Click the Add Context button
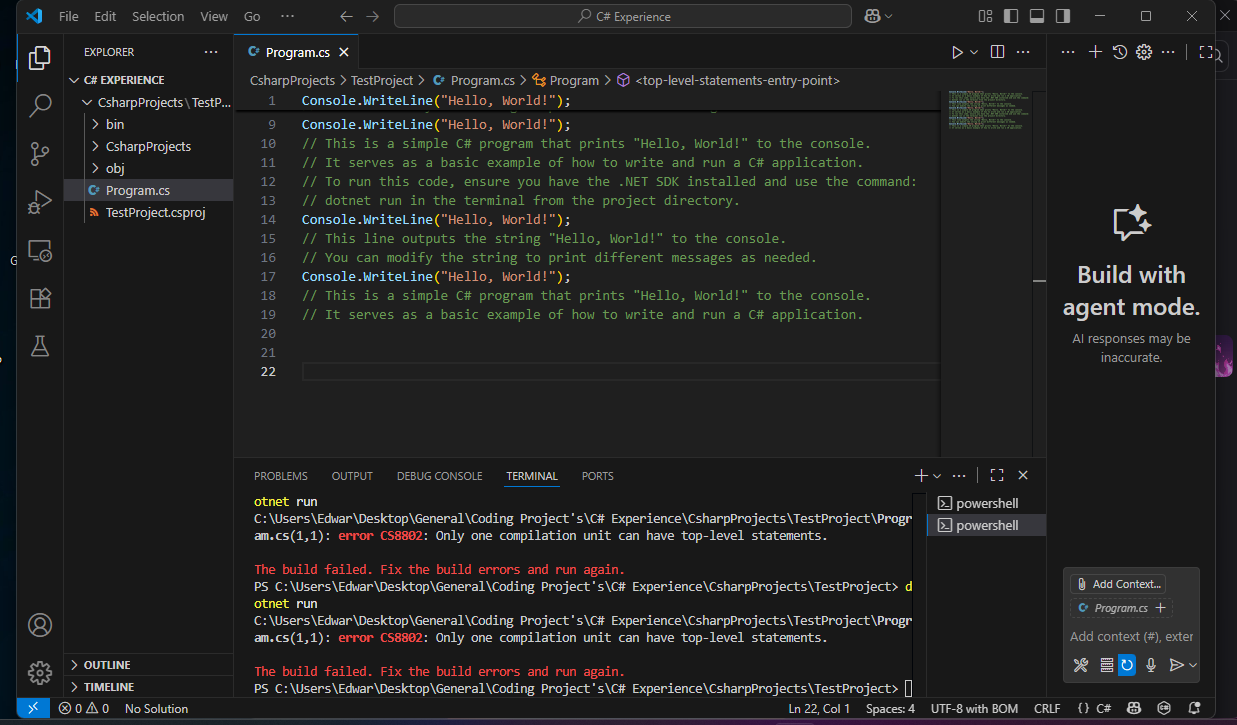The image size is (1237, 725). click(x=1117, y=584)
